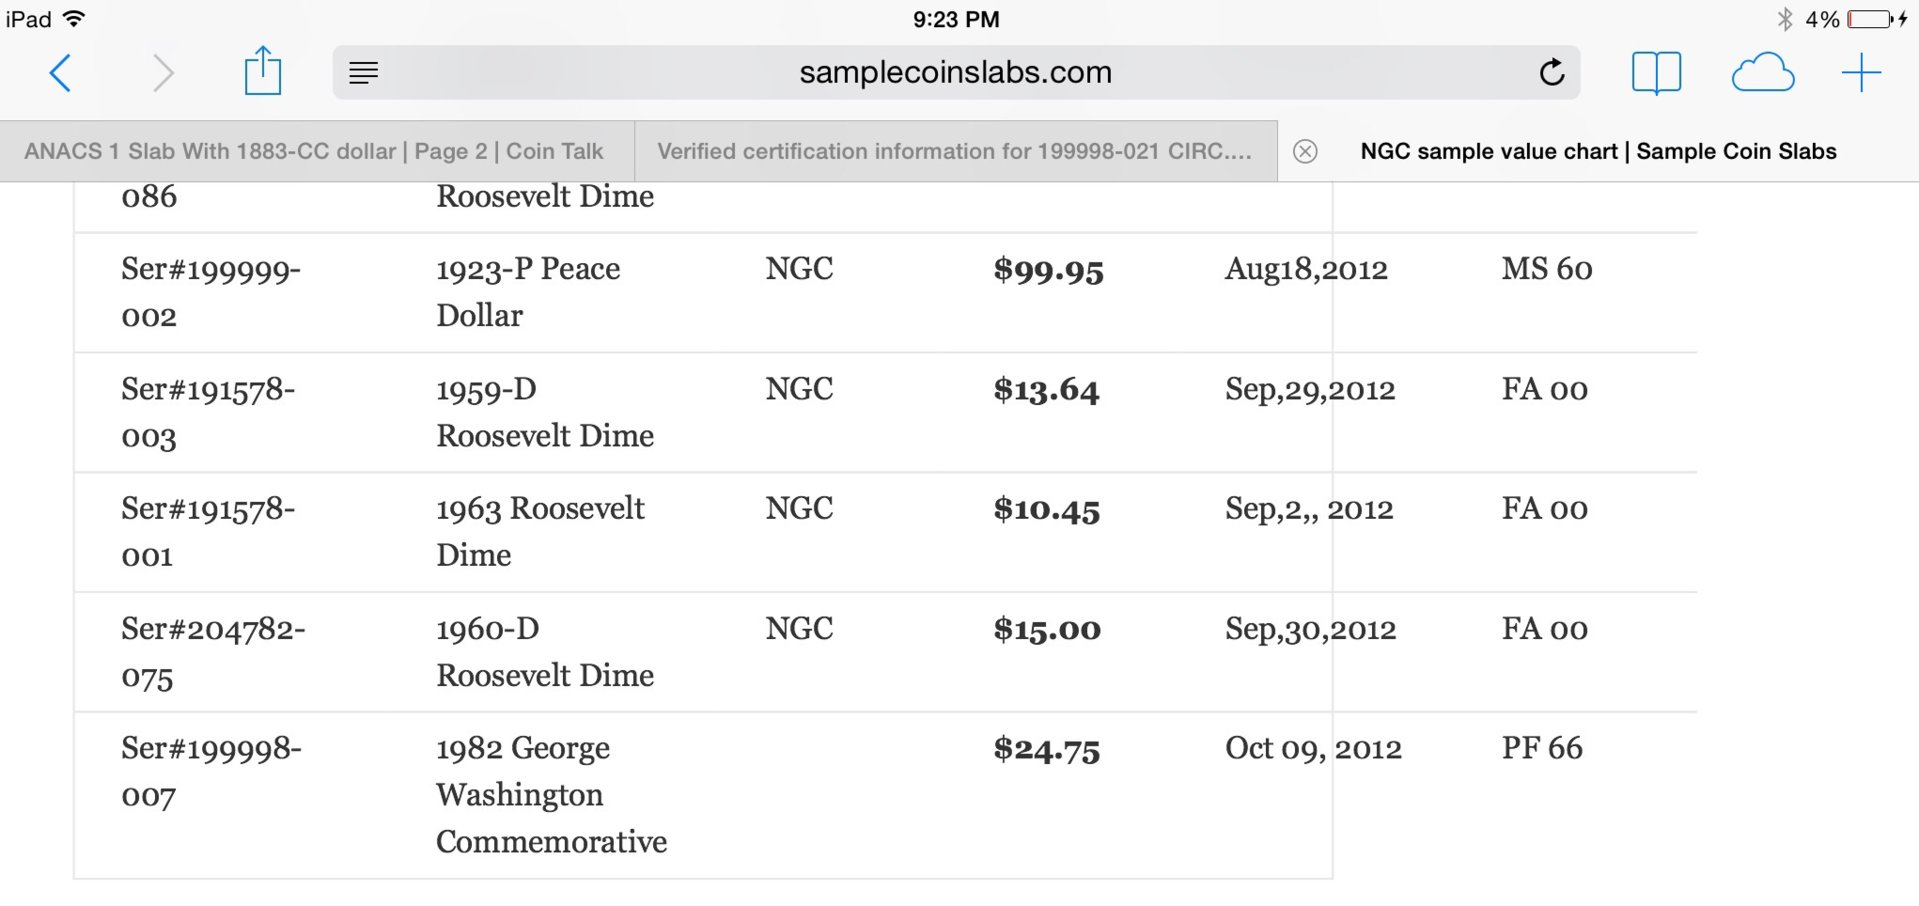The image size is (1919, 906).
Task: Switch to the ANACS 1 Slab tab
Action: [314, 151]
